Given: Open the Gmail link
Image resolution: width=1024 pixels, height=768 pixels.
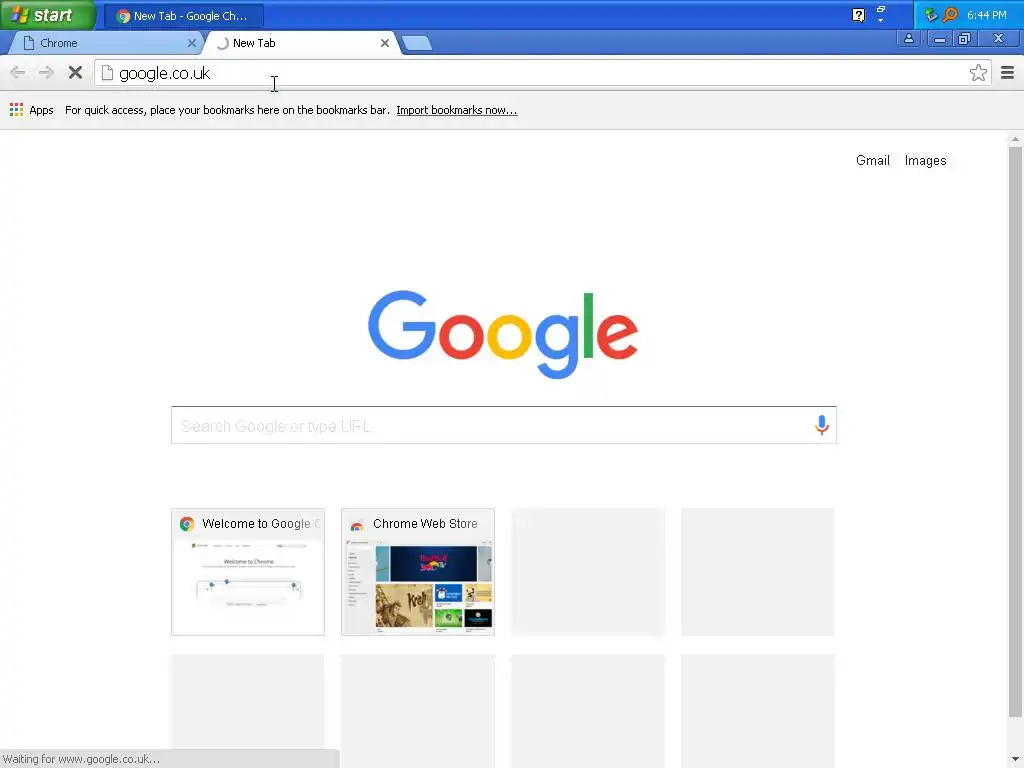Looking at the screenshot, I should (872, 160).
